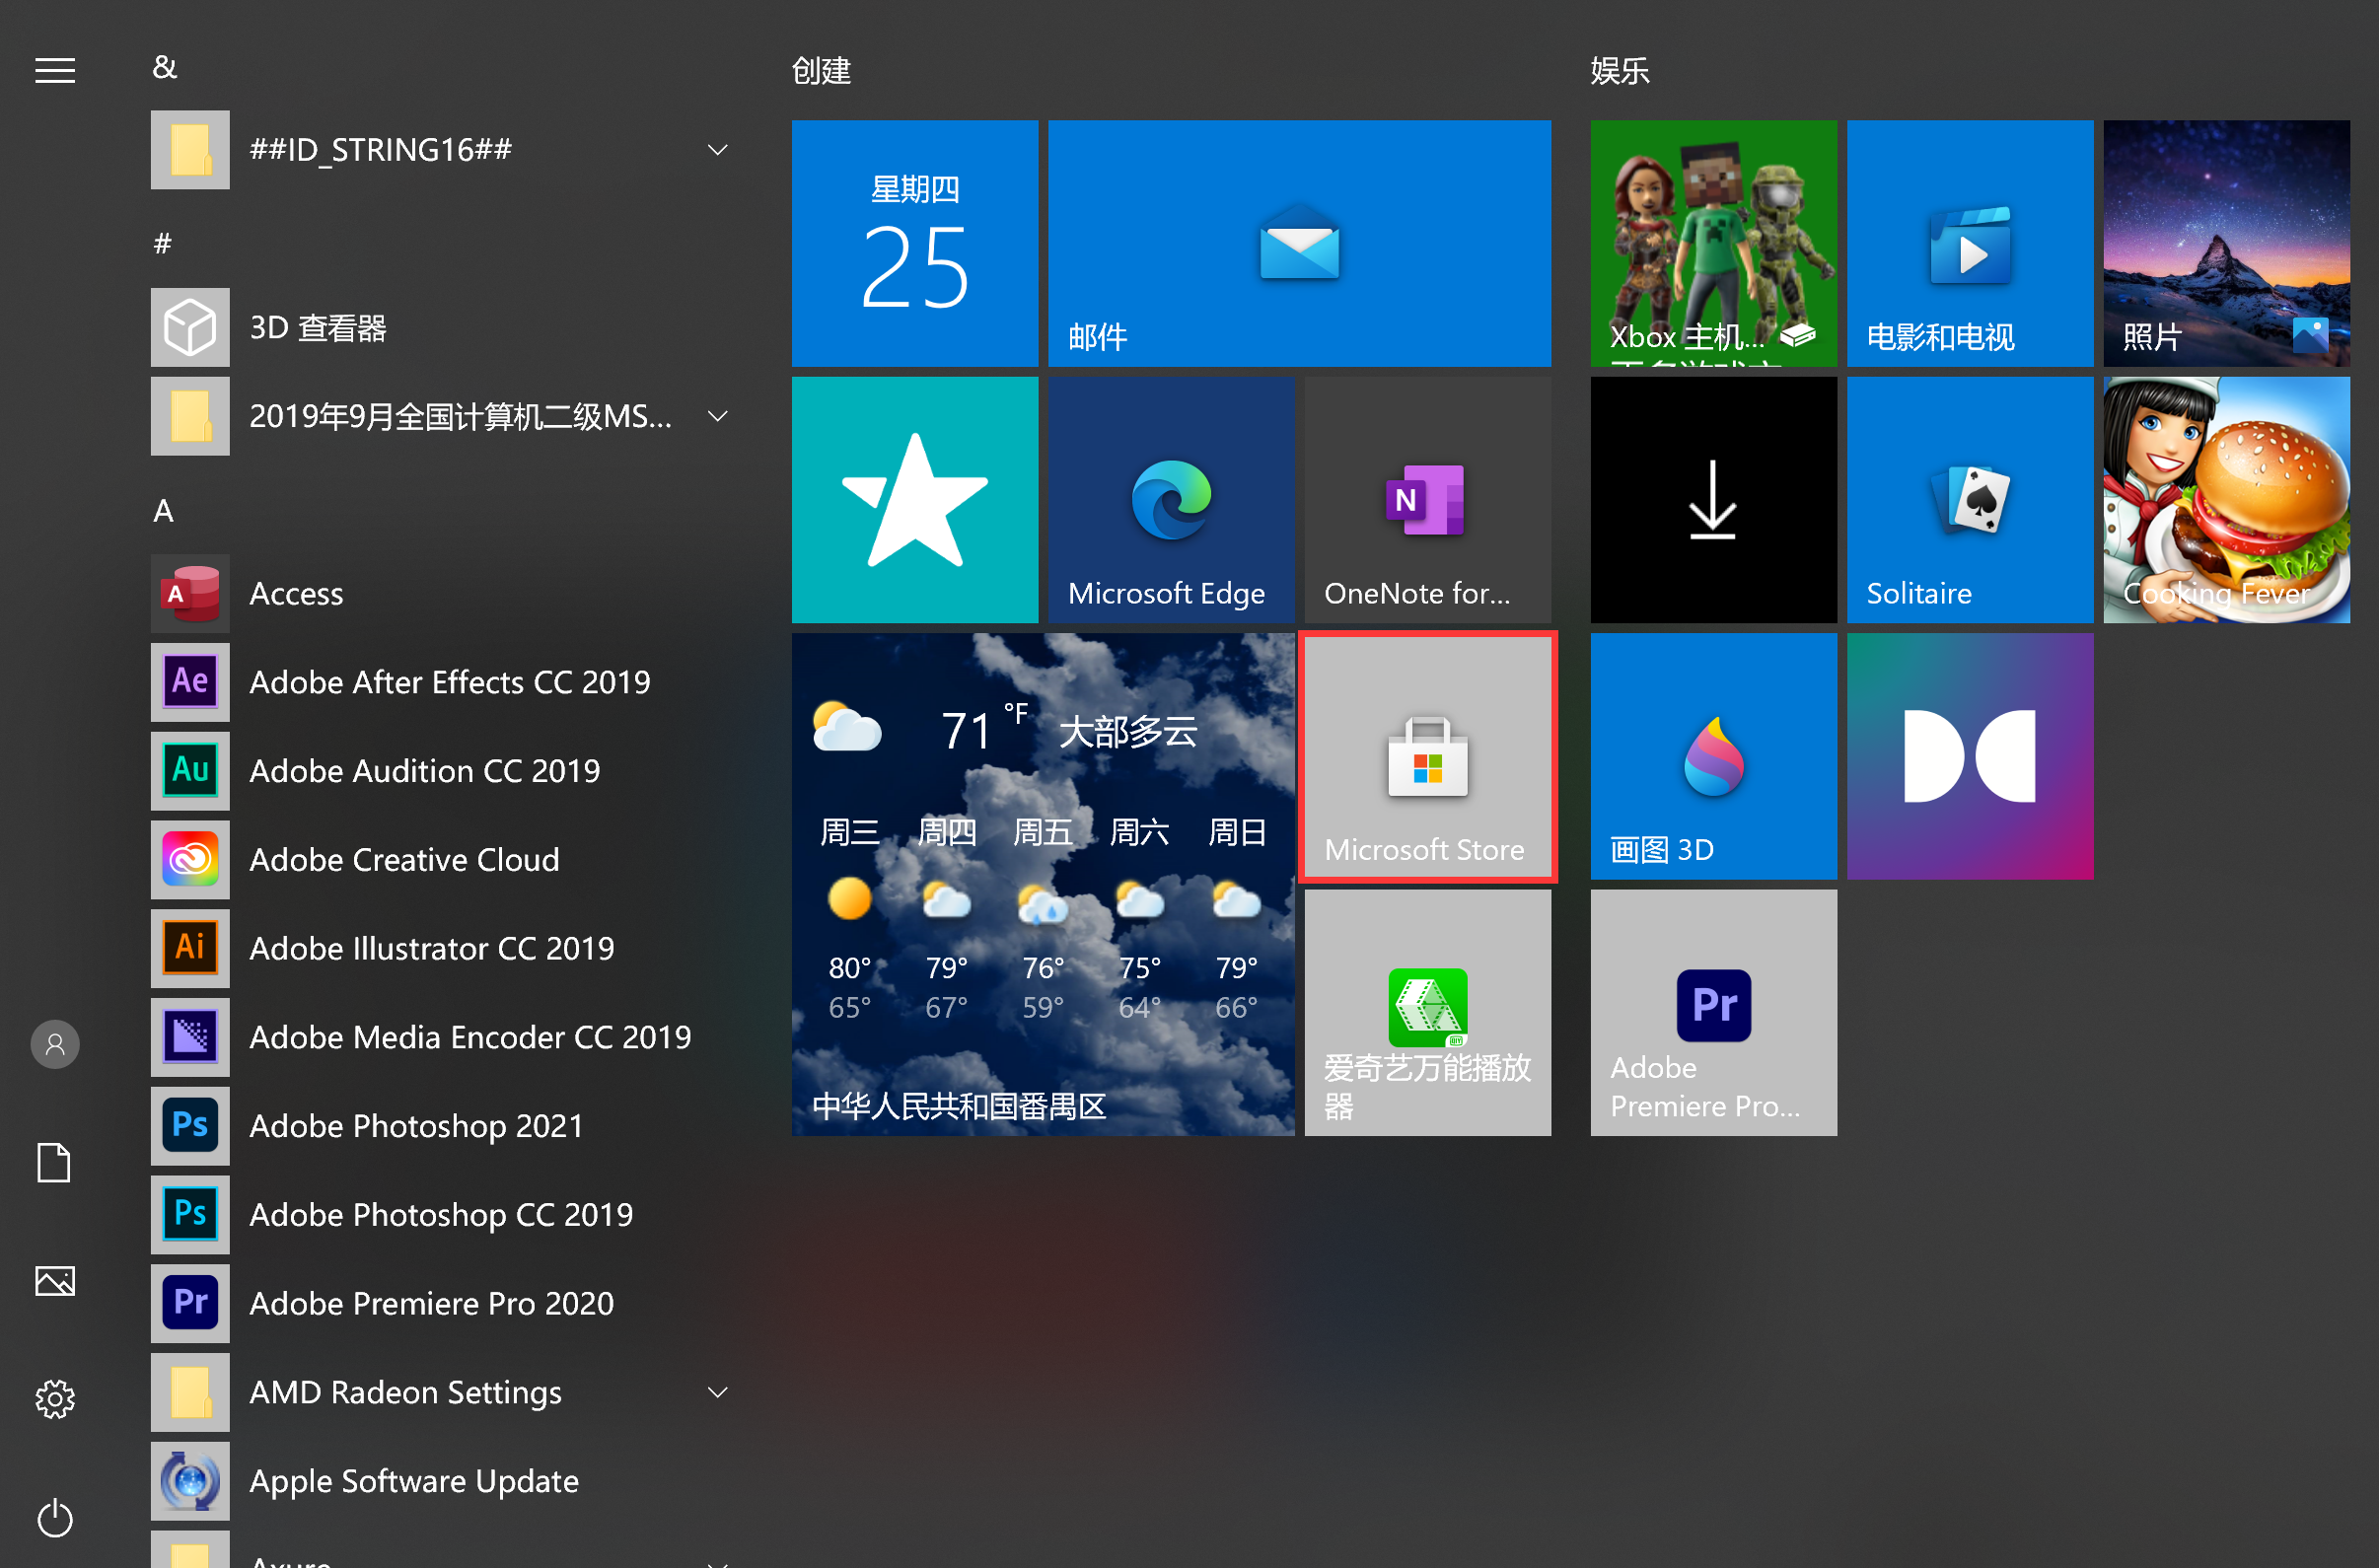Launch Solitaire game tile

click(1969, 500)
